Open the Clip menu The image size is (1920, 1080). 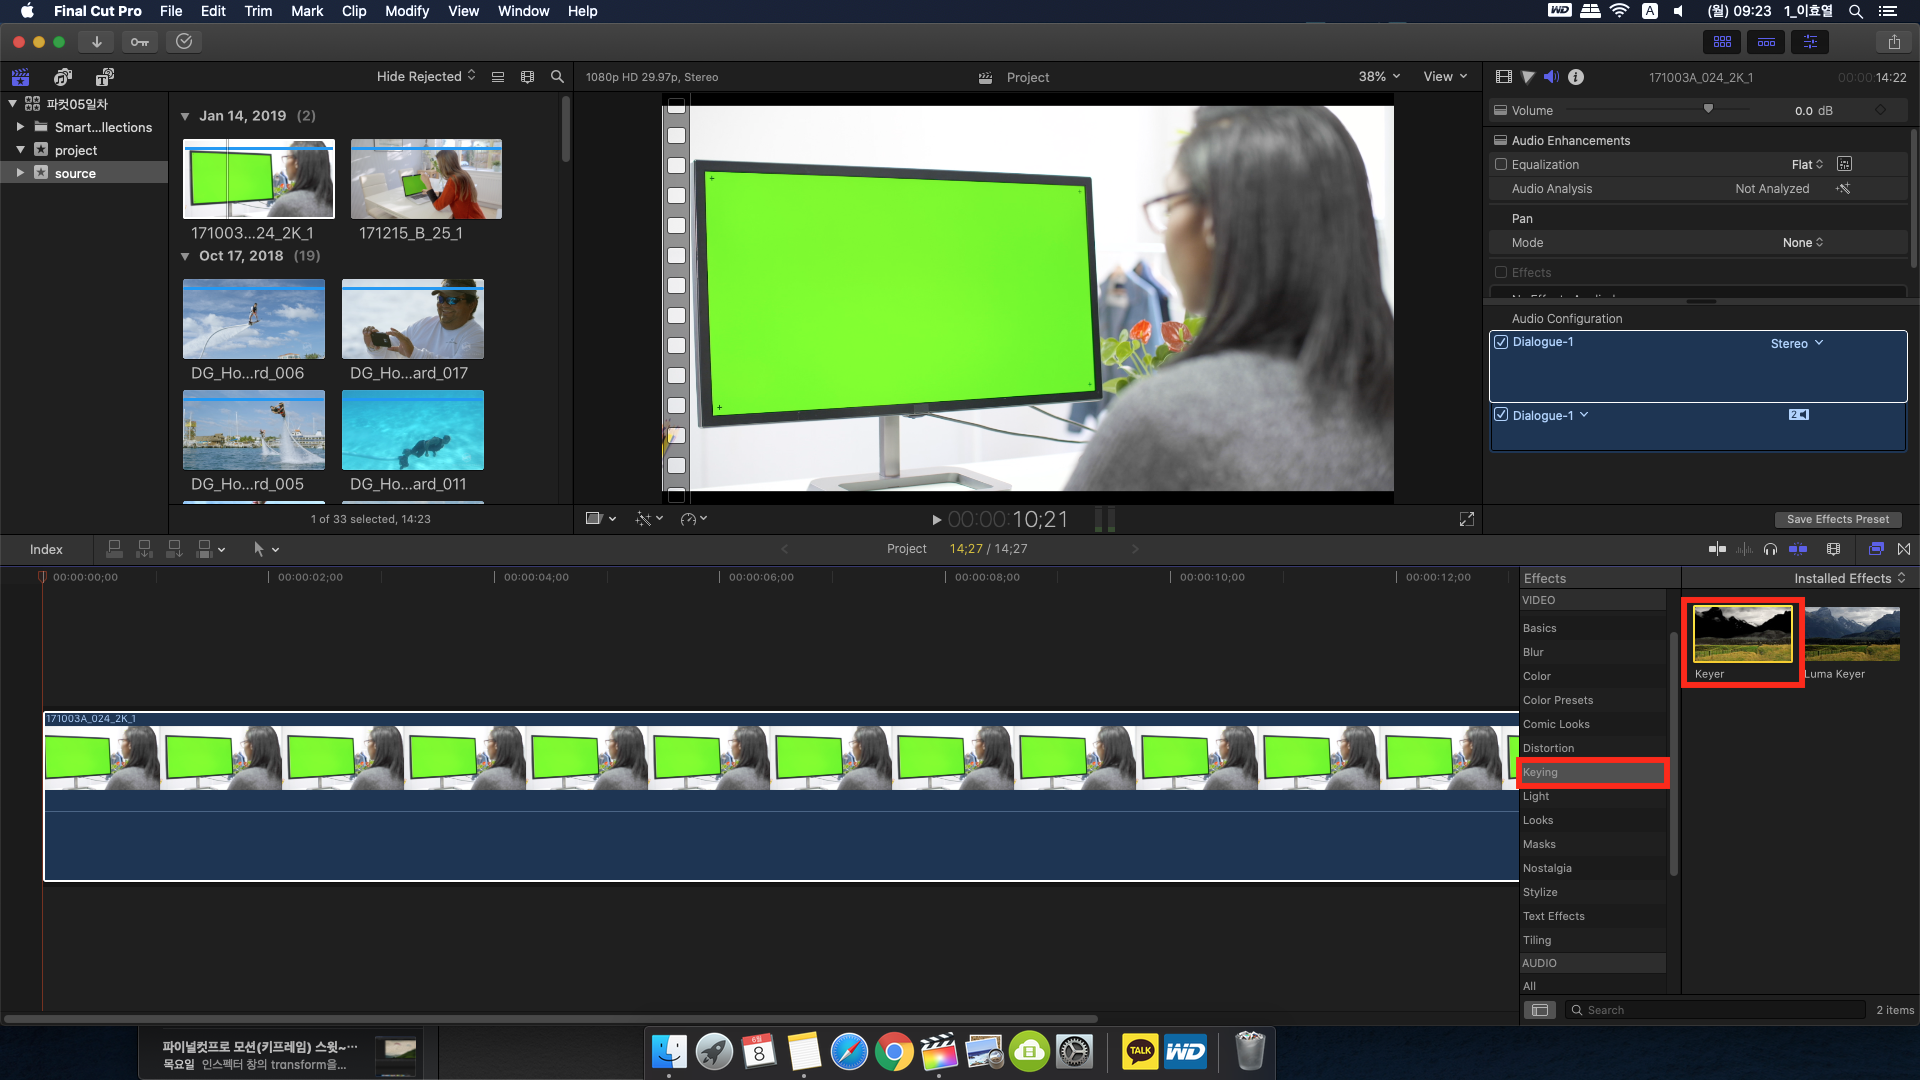354,11
